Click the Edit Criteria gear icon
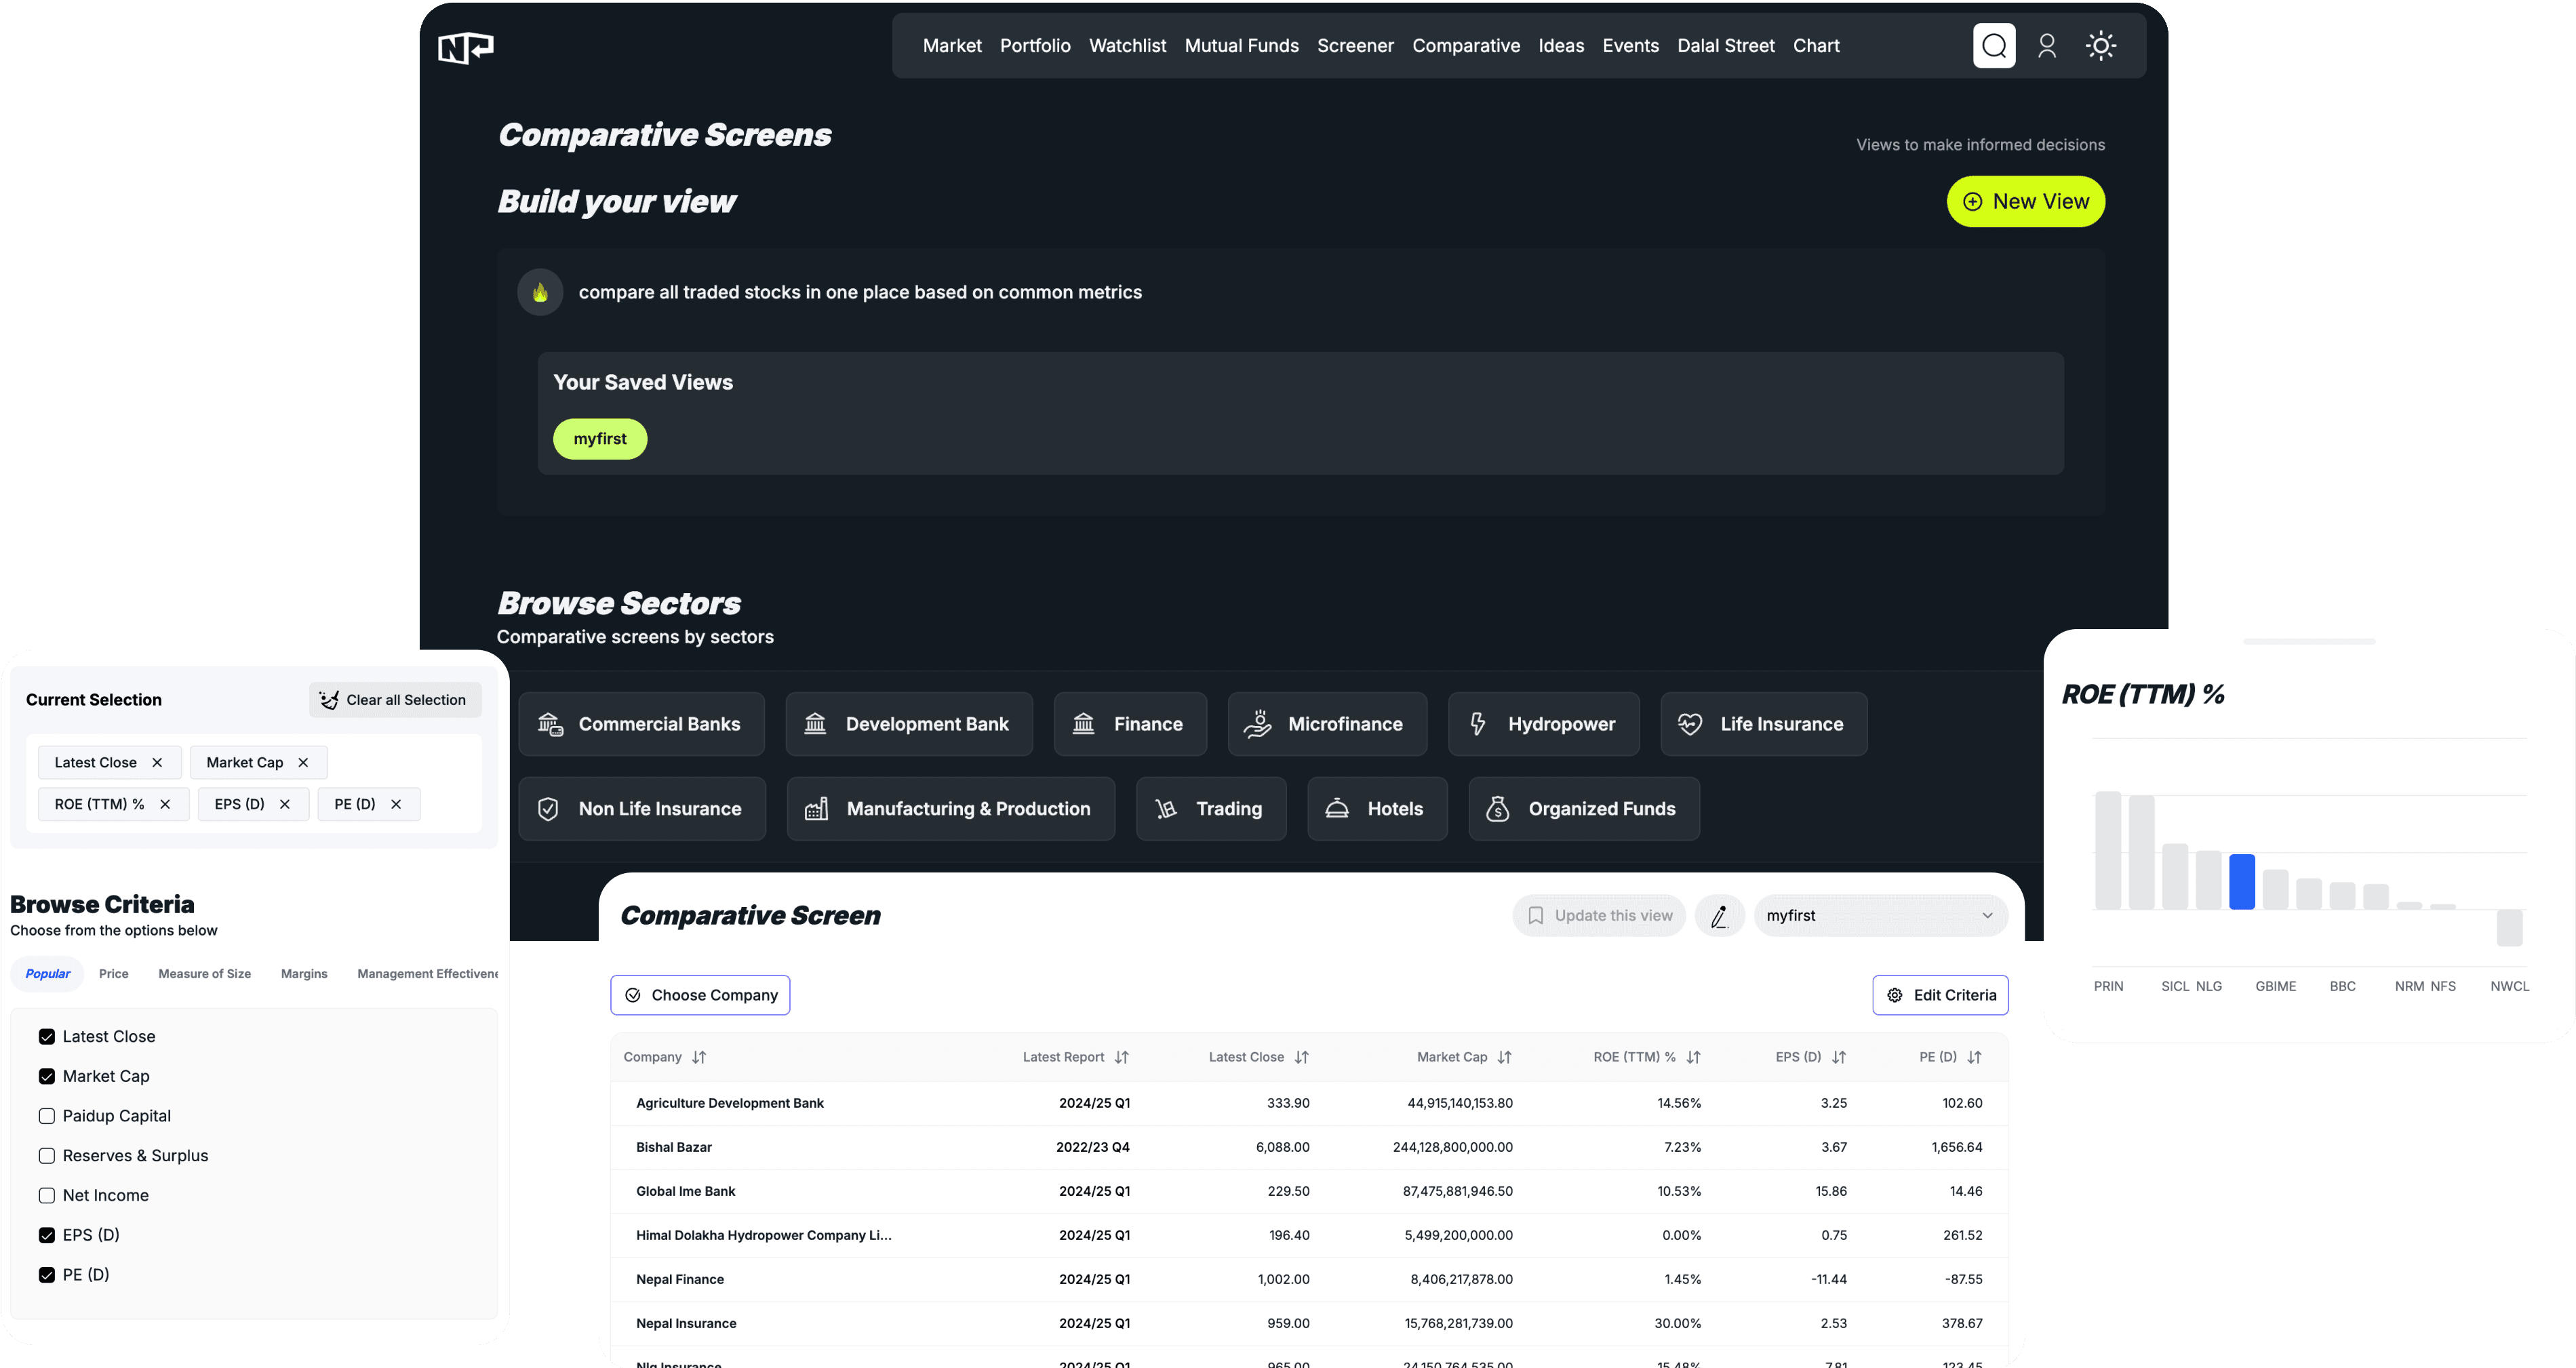2576x1368 pixels. tap(1894, 995)
